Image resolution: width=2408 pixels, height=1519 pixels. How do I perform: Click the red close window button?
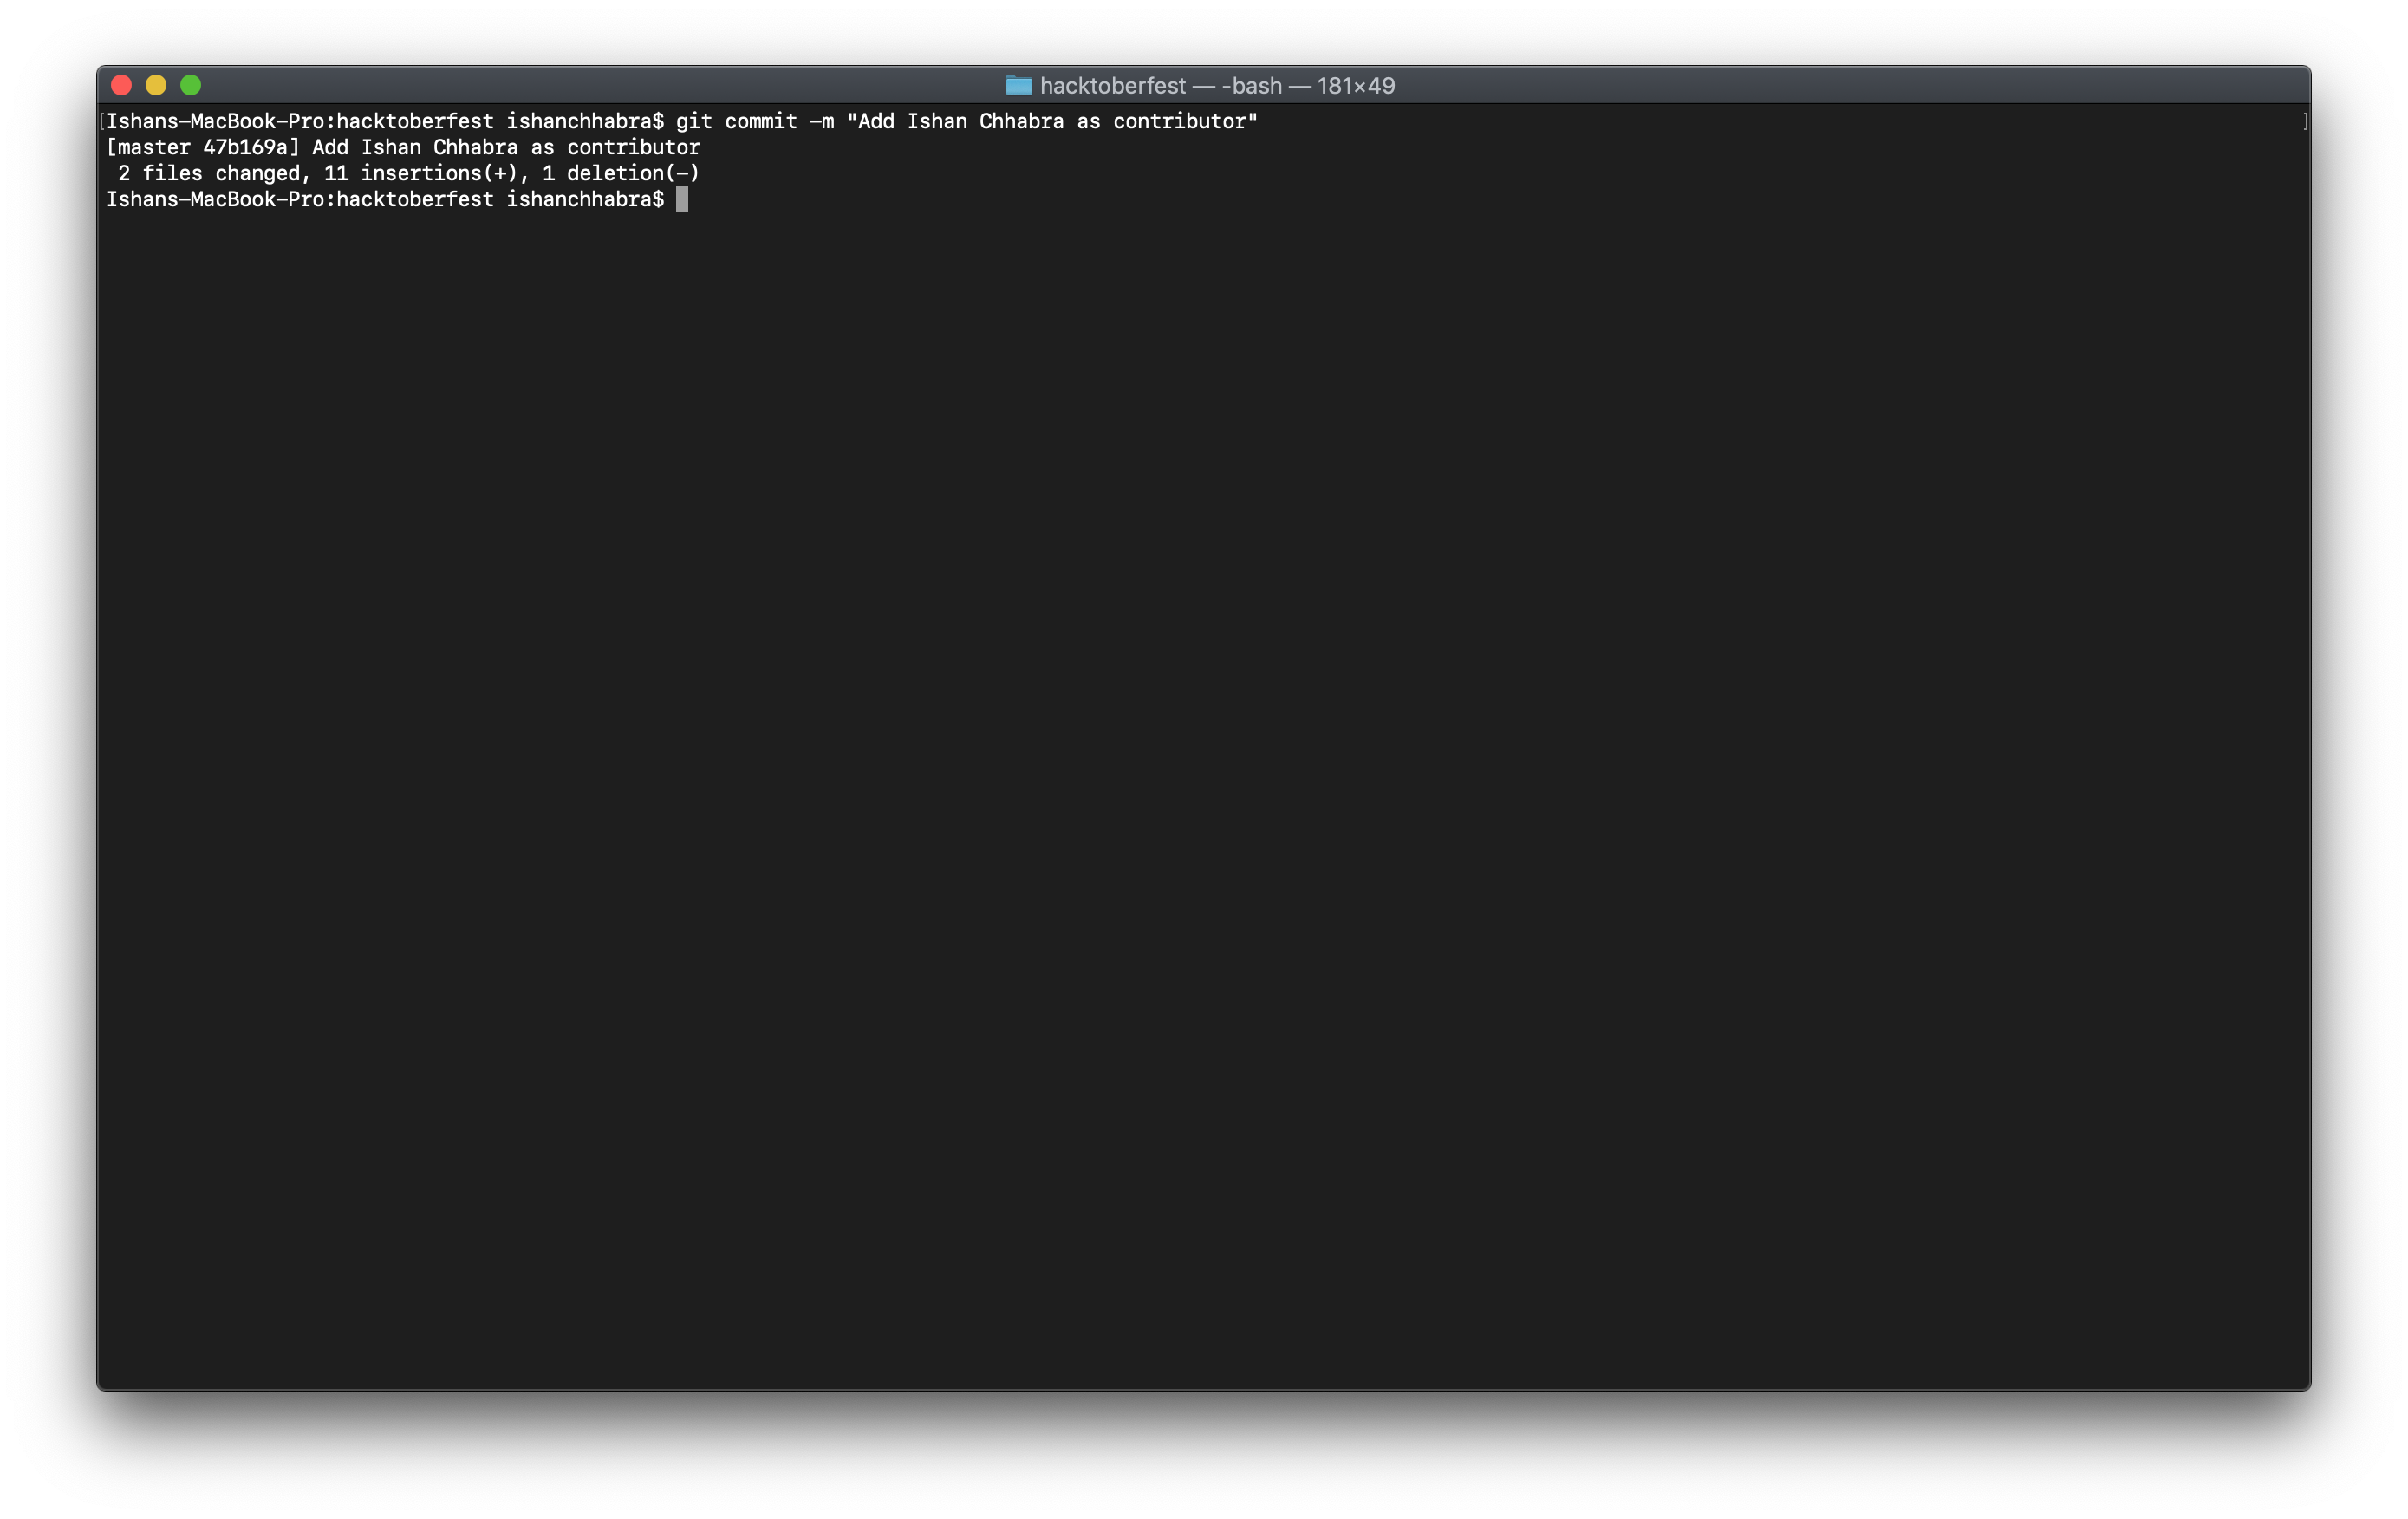[x=122, y=85]
